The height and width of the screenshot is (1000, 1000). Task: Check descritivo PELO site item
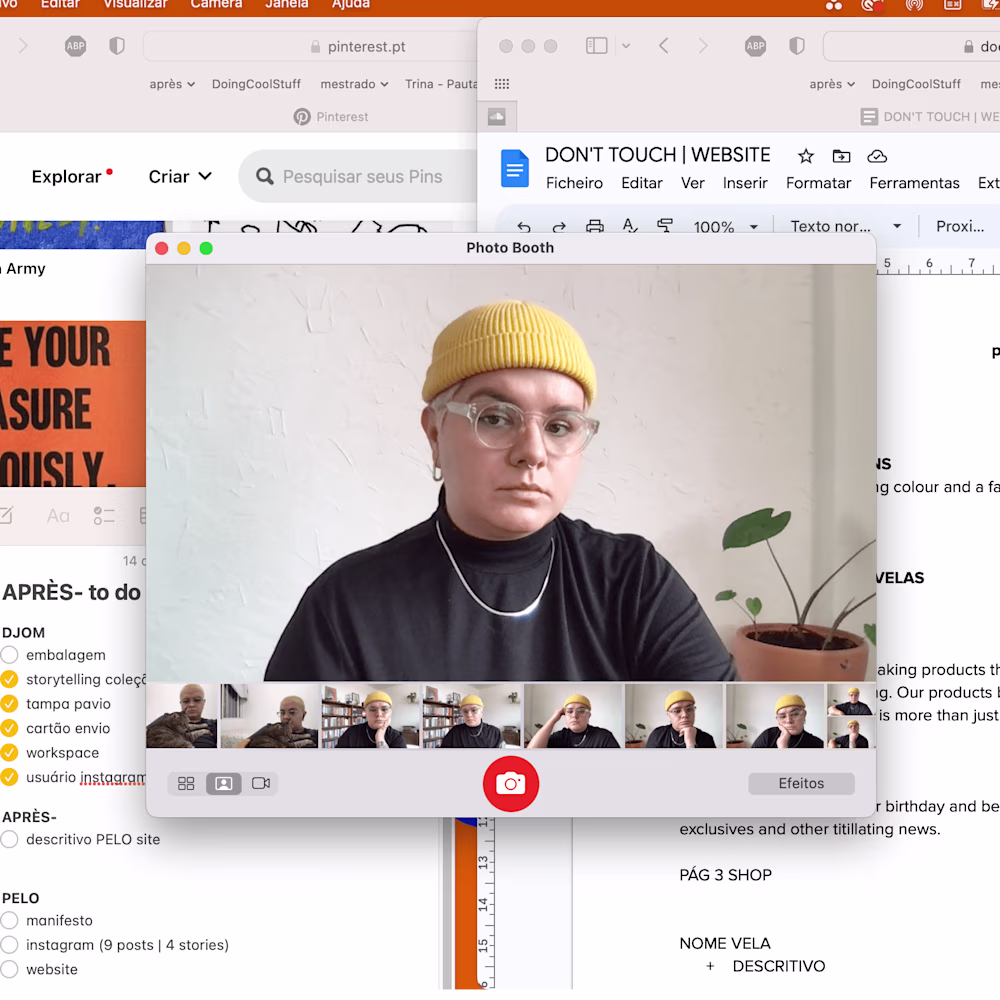tap(10, 839)
